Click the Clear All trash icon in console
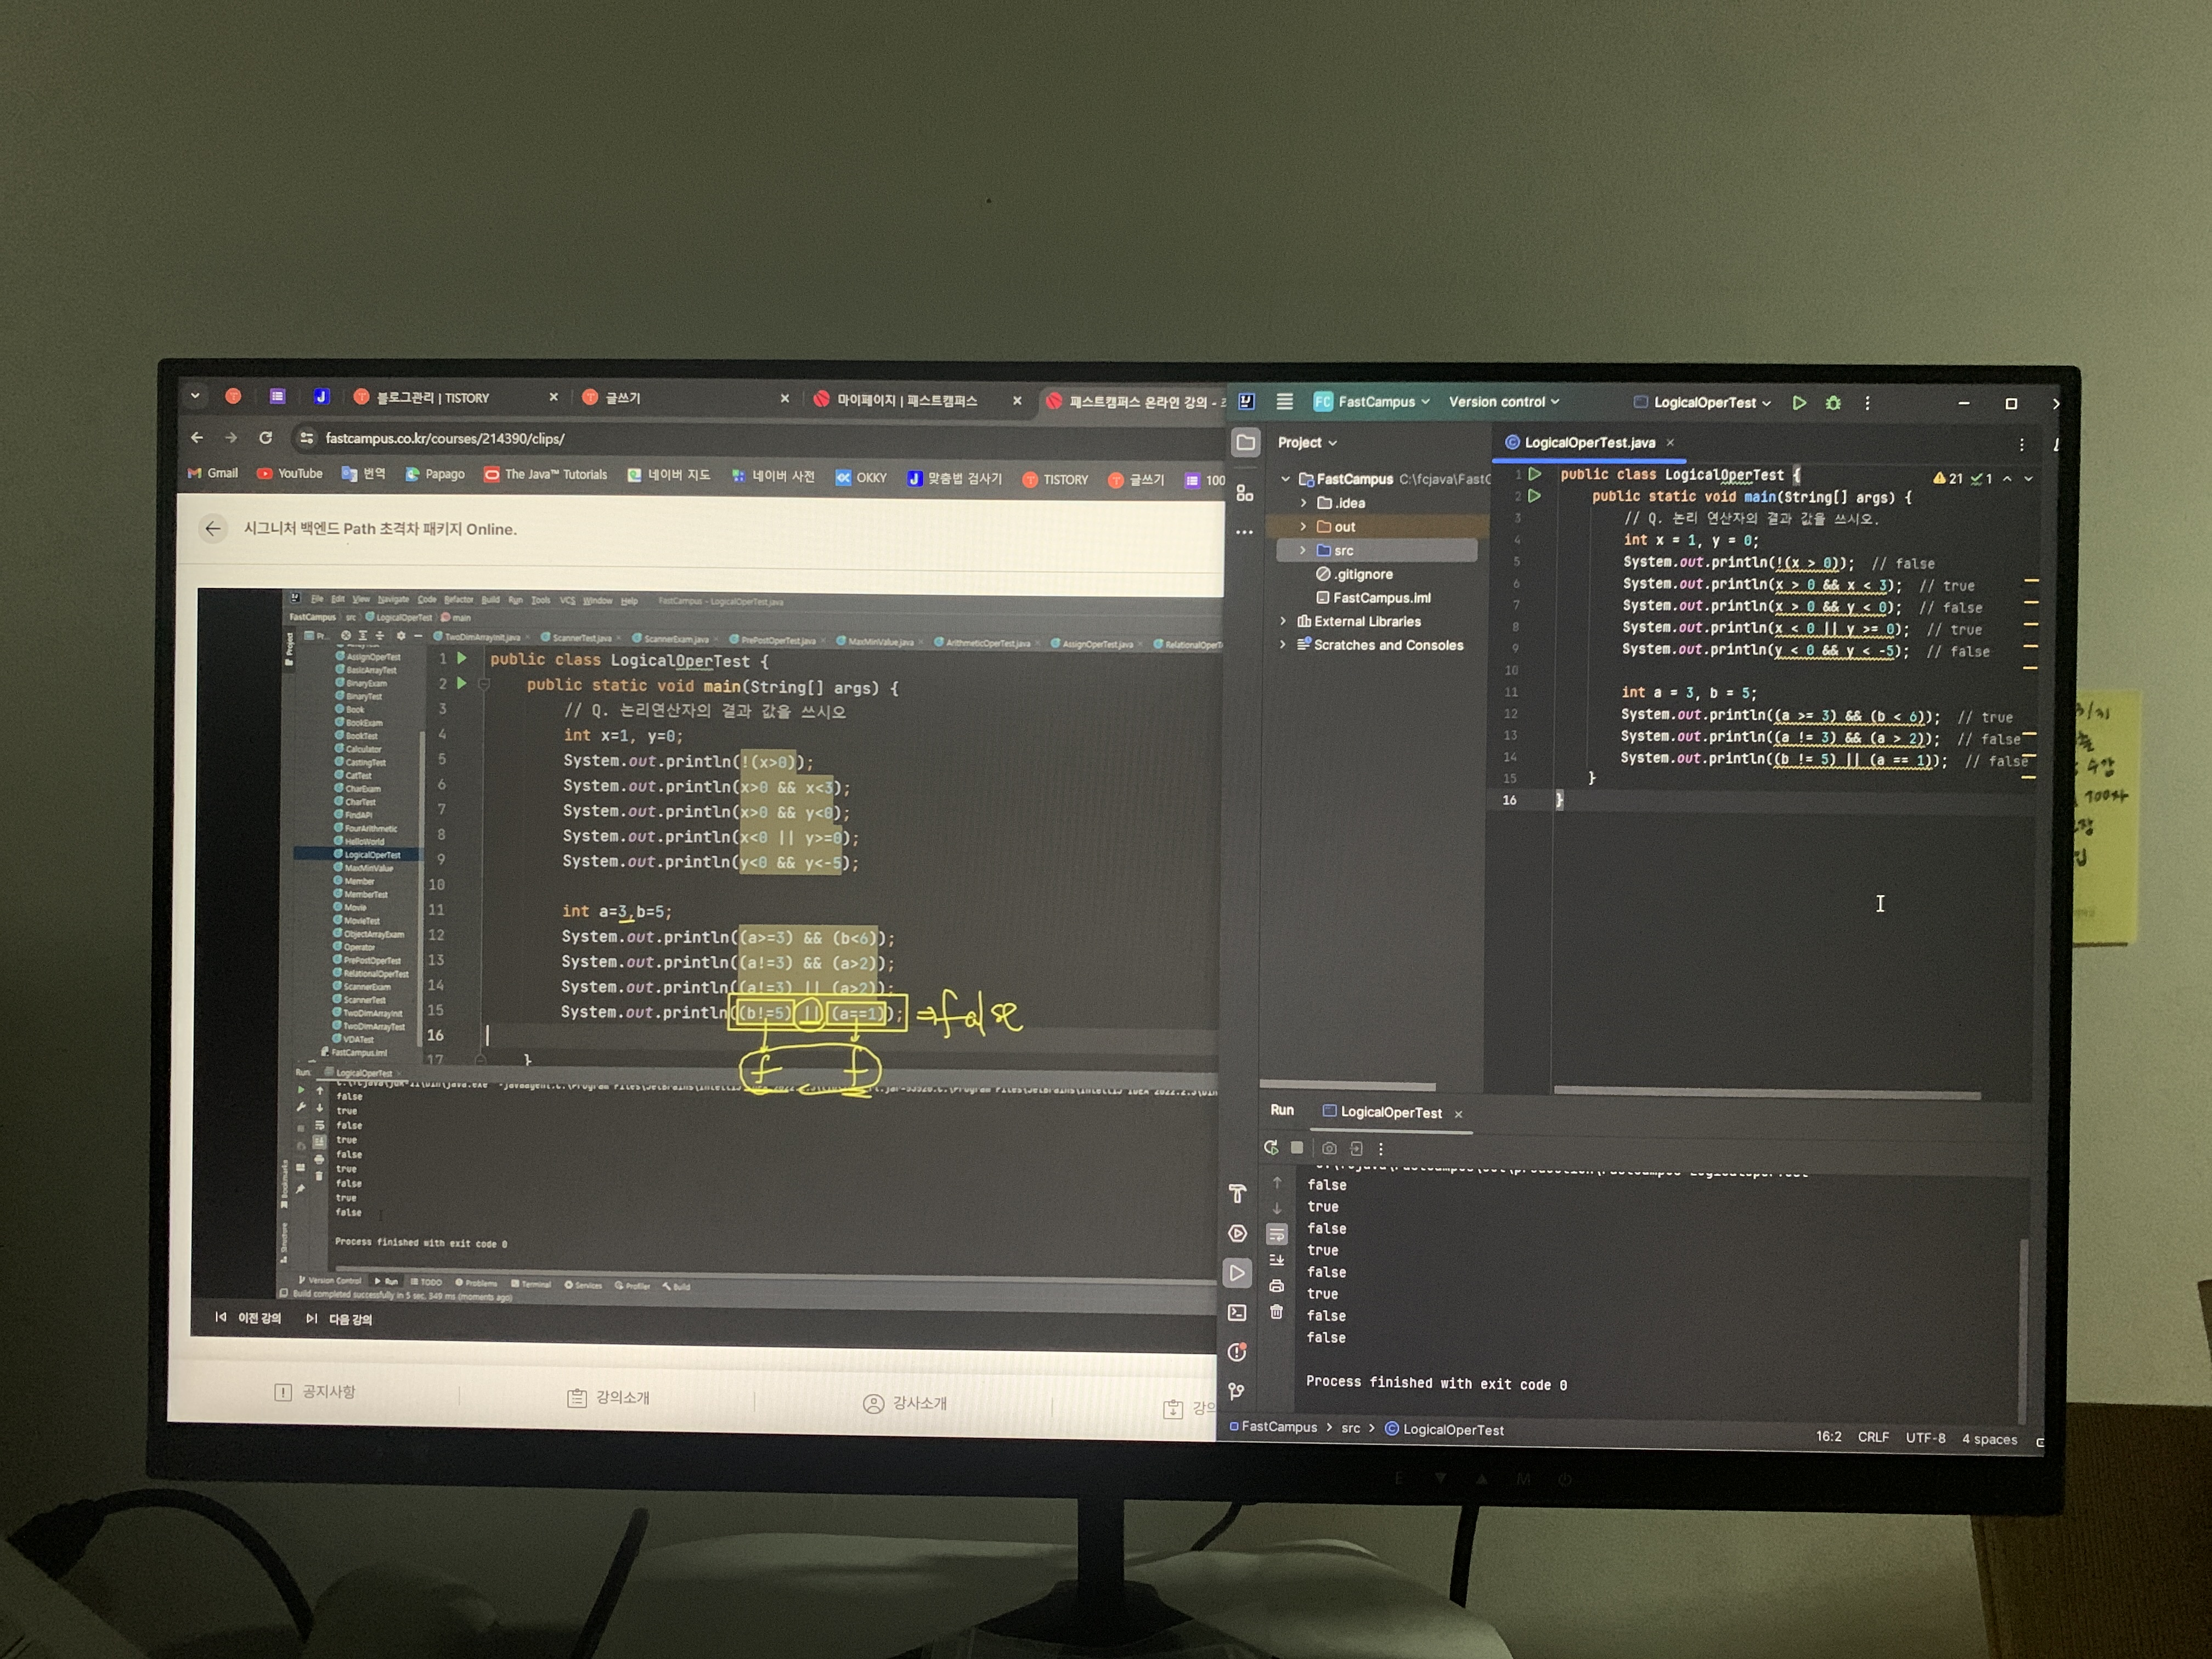 click(1277, 1312)
